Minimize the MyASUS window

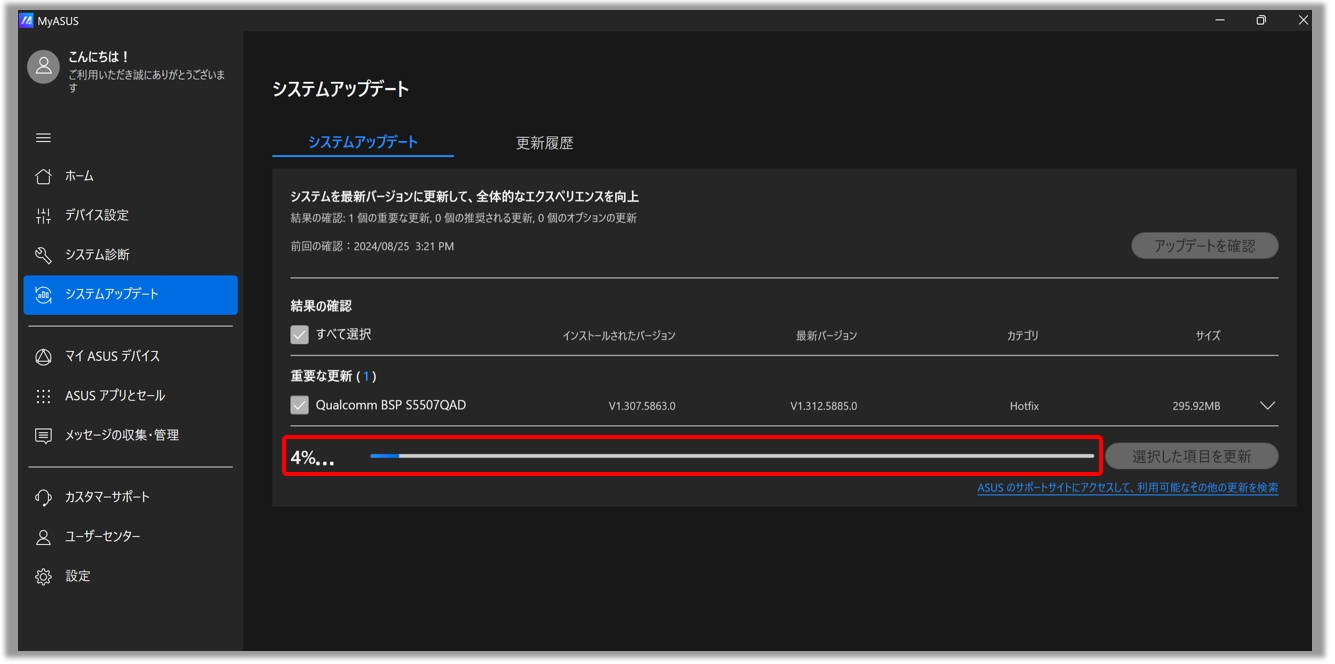(x=1220, y=20)
